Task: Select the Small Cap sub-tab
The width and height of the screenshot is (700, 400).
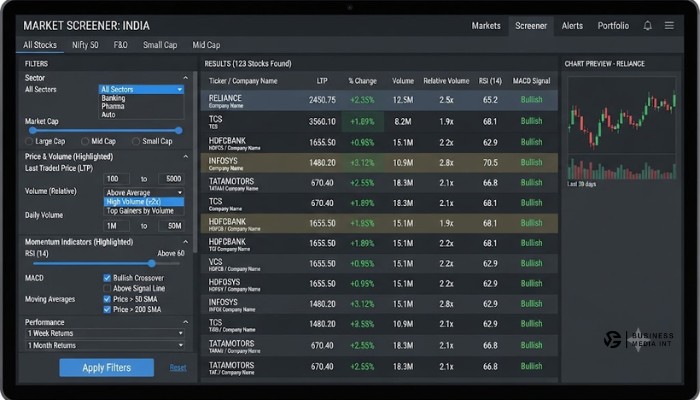Action: pyautogui.click(x=160, y=45)
